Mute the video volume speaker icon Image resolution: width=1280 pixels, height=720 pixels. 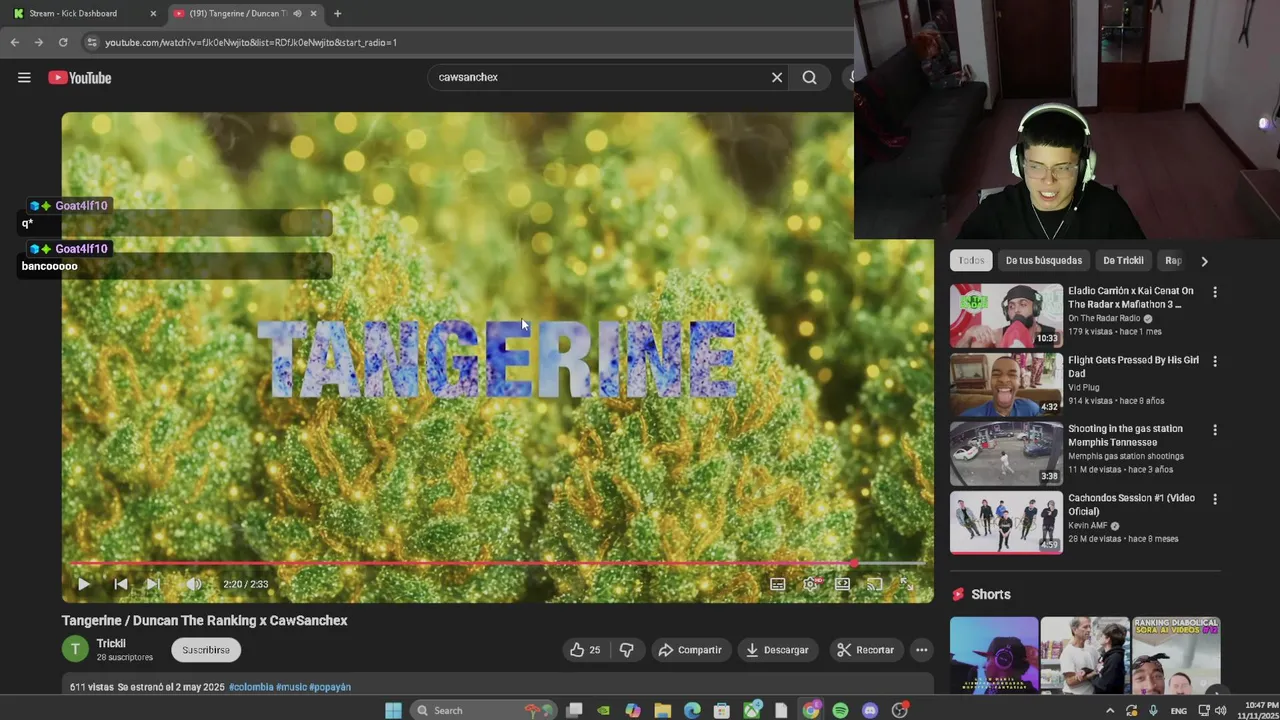[x=194, y=584]
